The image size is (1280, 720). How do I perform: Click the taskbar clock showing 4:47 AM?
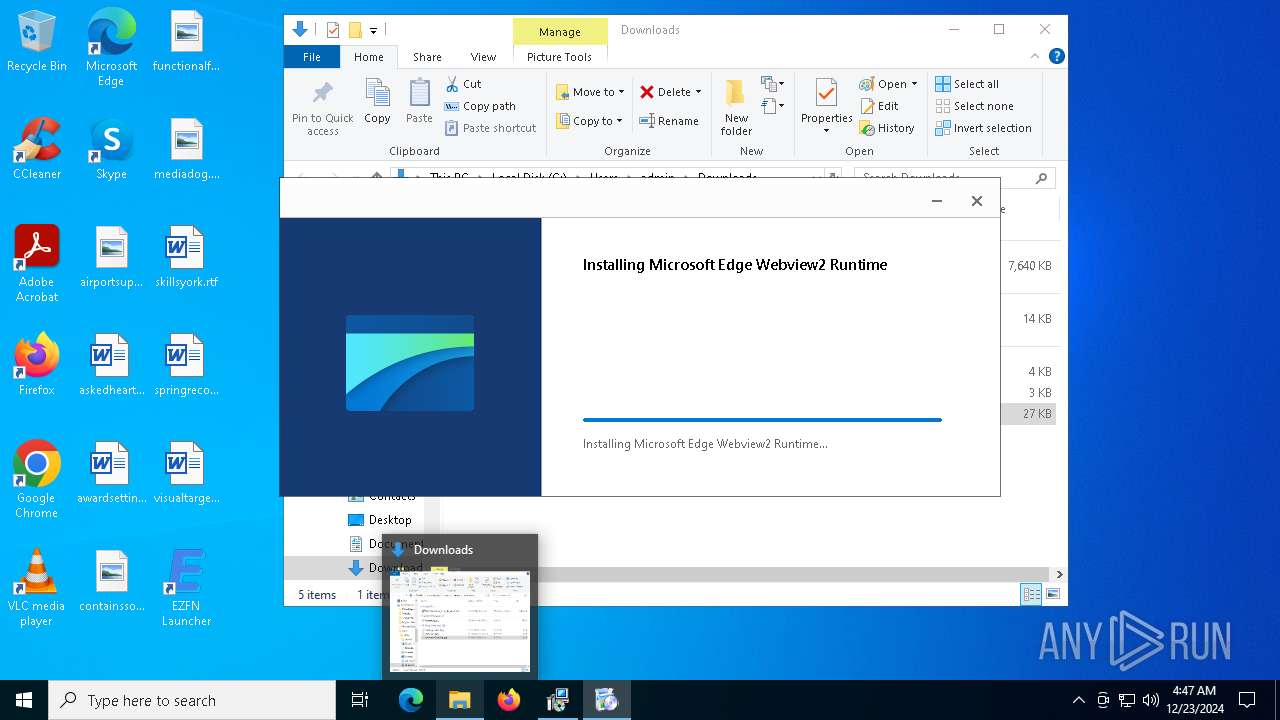coord(1194,700)
